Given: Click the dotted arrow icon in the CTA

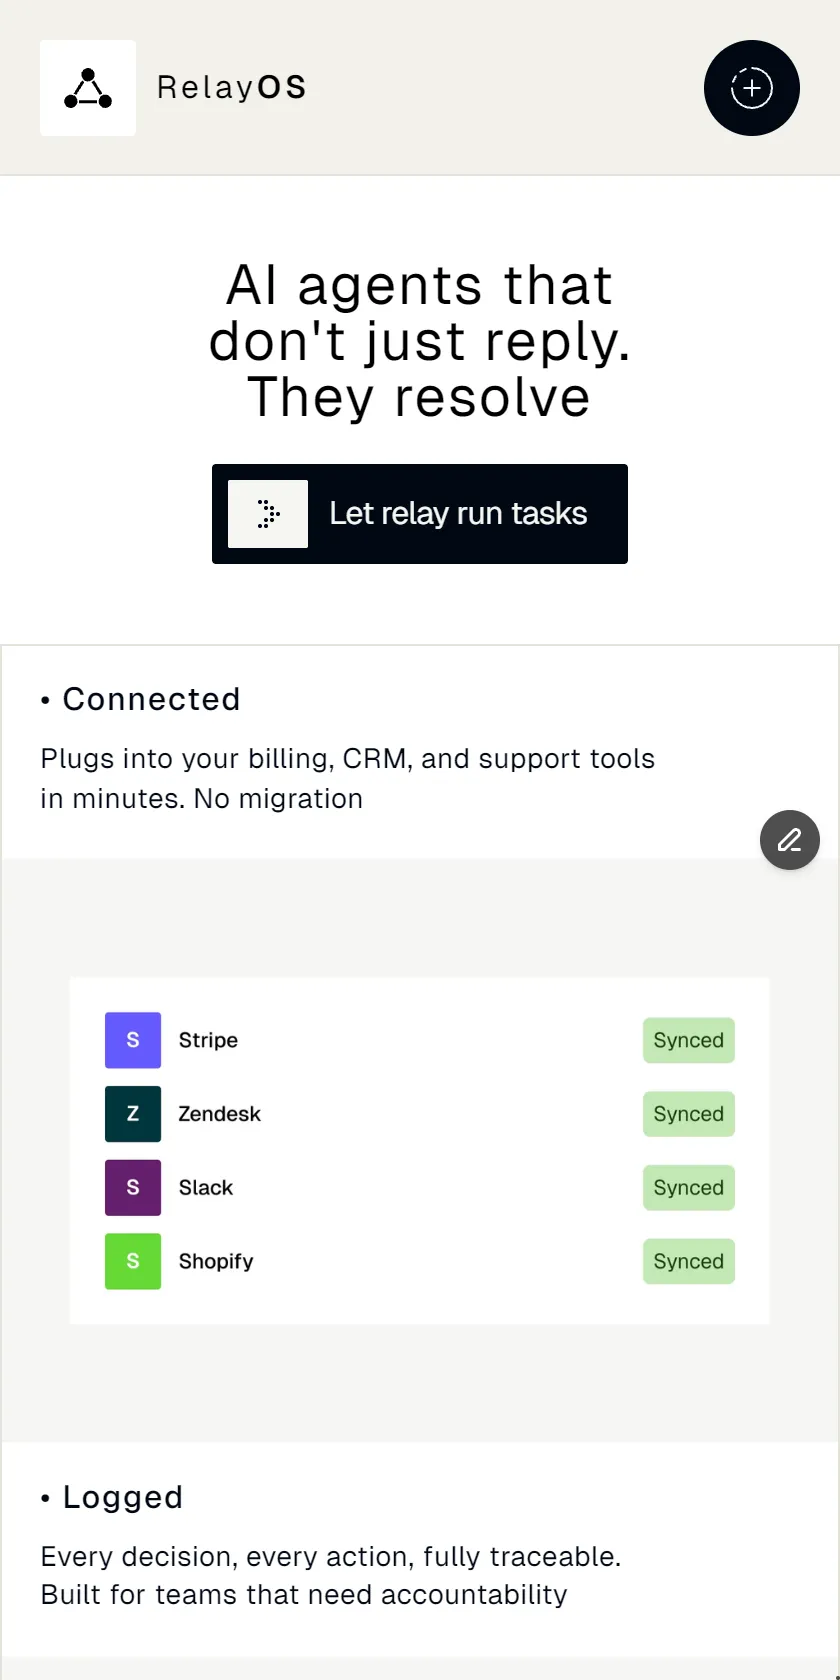Looking at the screenshot, I should pos(268,514).
